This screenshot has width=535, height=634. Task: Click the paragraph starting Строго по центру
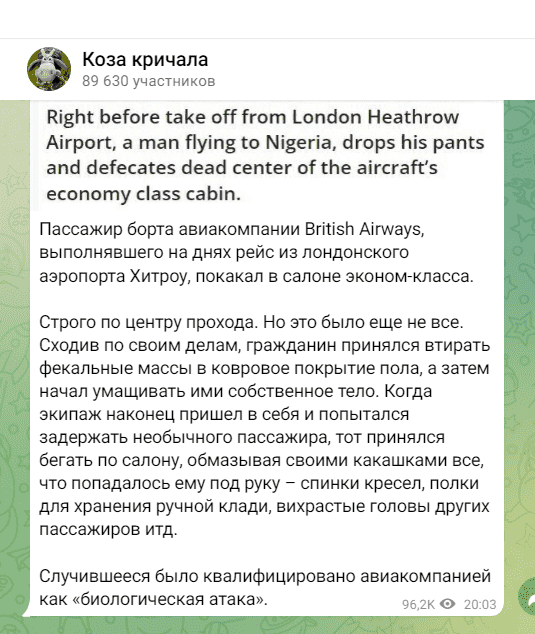click(264, 426)
